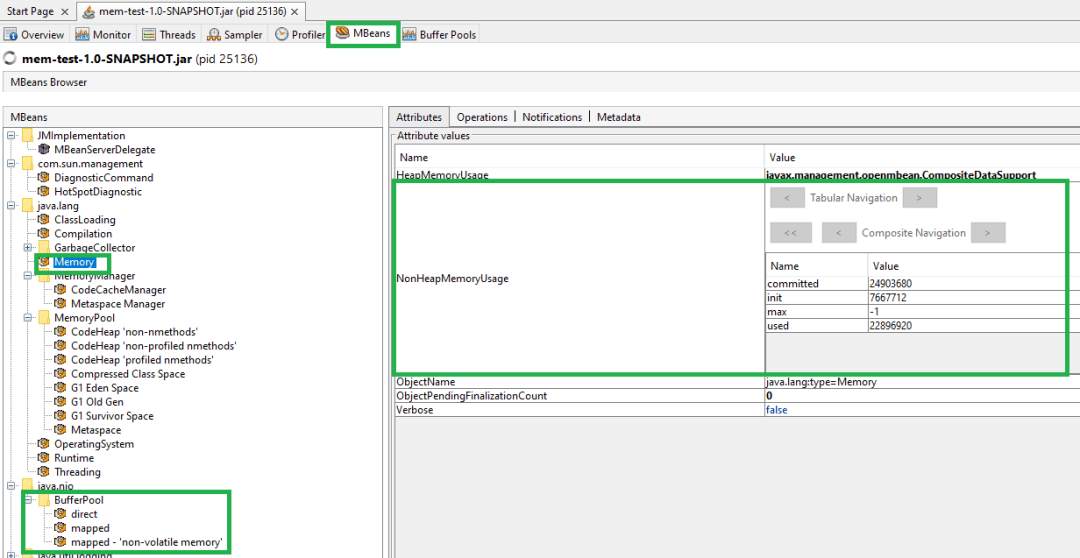Select the Attributes tab
The image size is (1080, 558).
[419, 117]
